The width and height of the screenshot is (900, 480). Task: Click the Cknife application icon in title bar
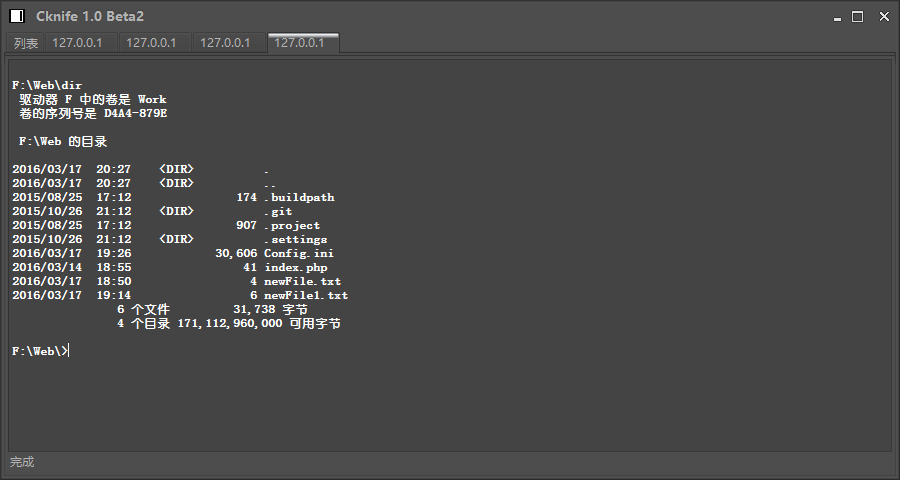17,16
